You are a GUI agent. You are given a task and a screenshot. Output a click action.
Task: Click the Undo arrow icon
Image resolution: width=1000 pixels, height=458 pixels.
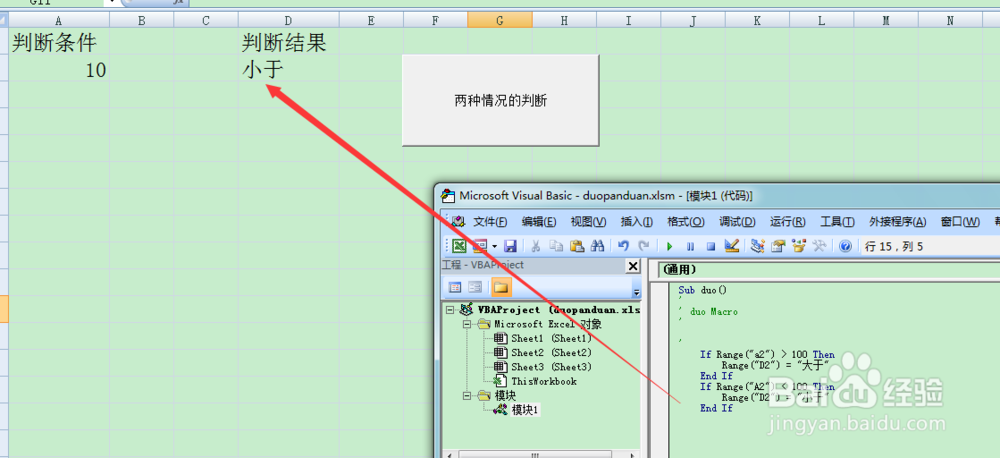tap(624, 246)
